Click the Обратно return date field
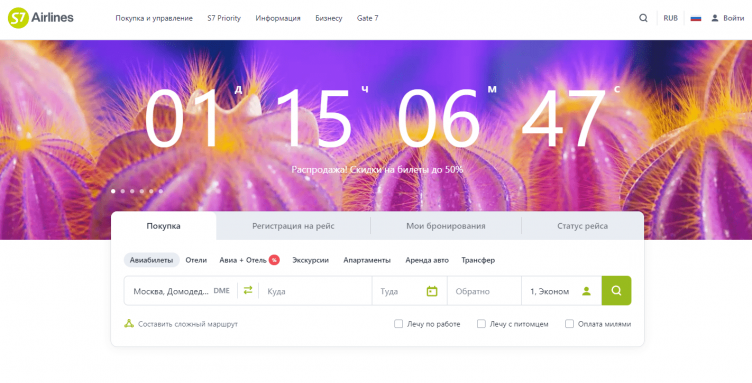This screenshot has height=383, width=752. pyautogui.click(x=484, y=291)
